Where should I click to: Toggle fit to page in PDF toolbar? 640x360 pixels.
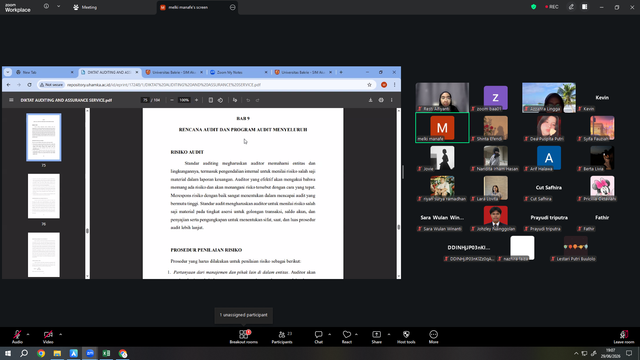tap(211, 100)
